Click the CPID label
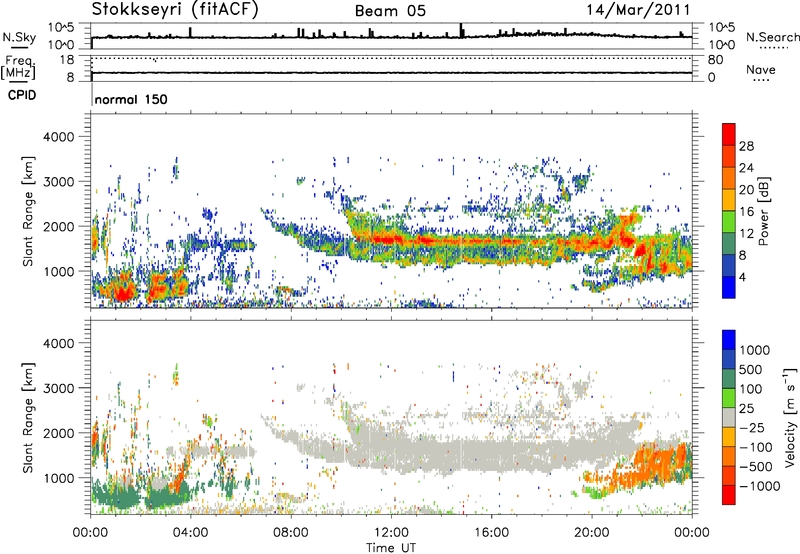The width and height of the screenshot is (800, 554). [22, 95]
